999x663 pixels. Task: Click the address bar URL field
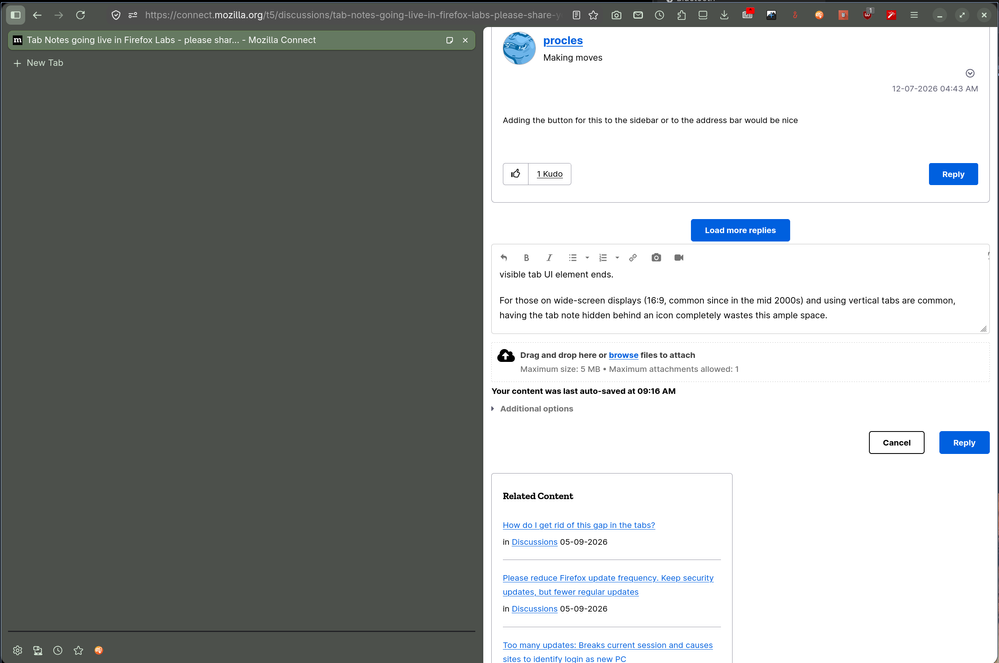pos(352,15)
